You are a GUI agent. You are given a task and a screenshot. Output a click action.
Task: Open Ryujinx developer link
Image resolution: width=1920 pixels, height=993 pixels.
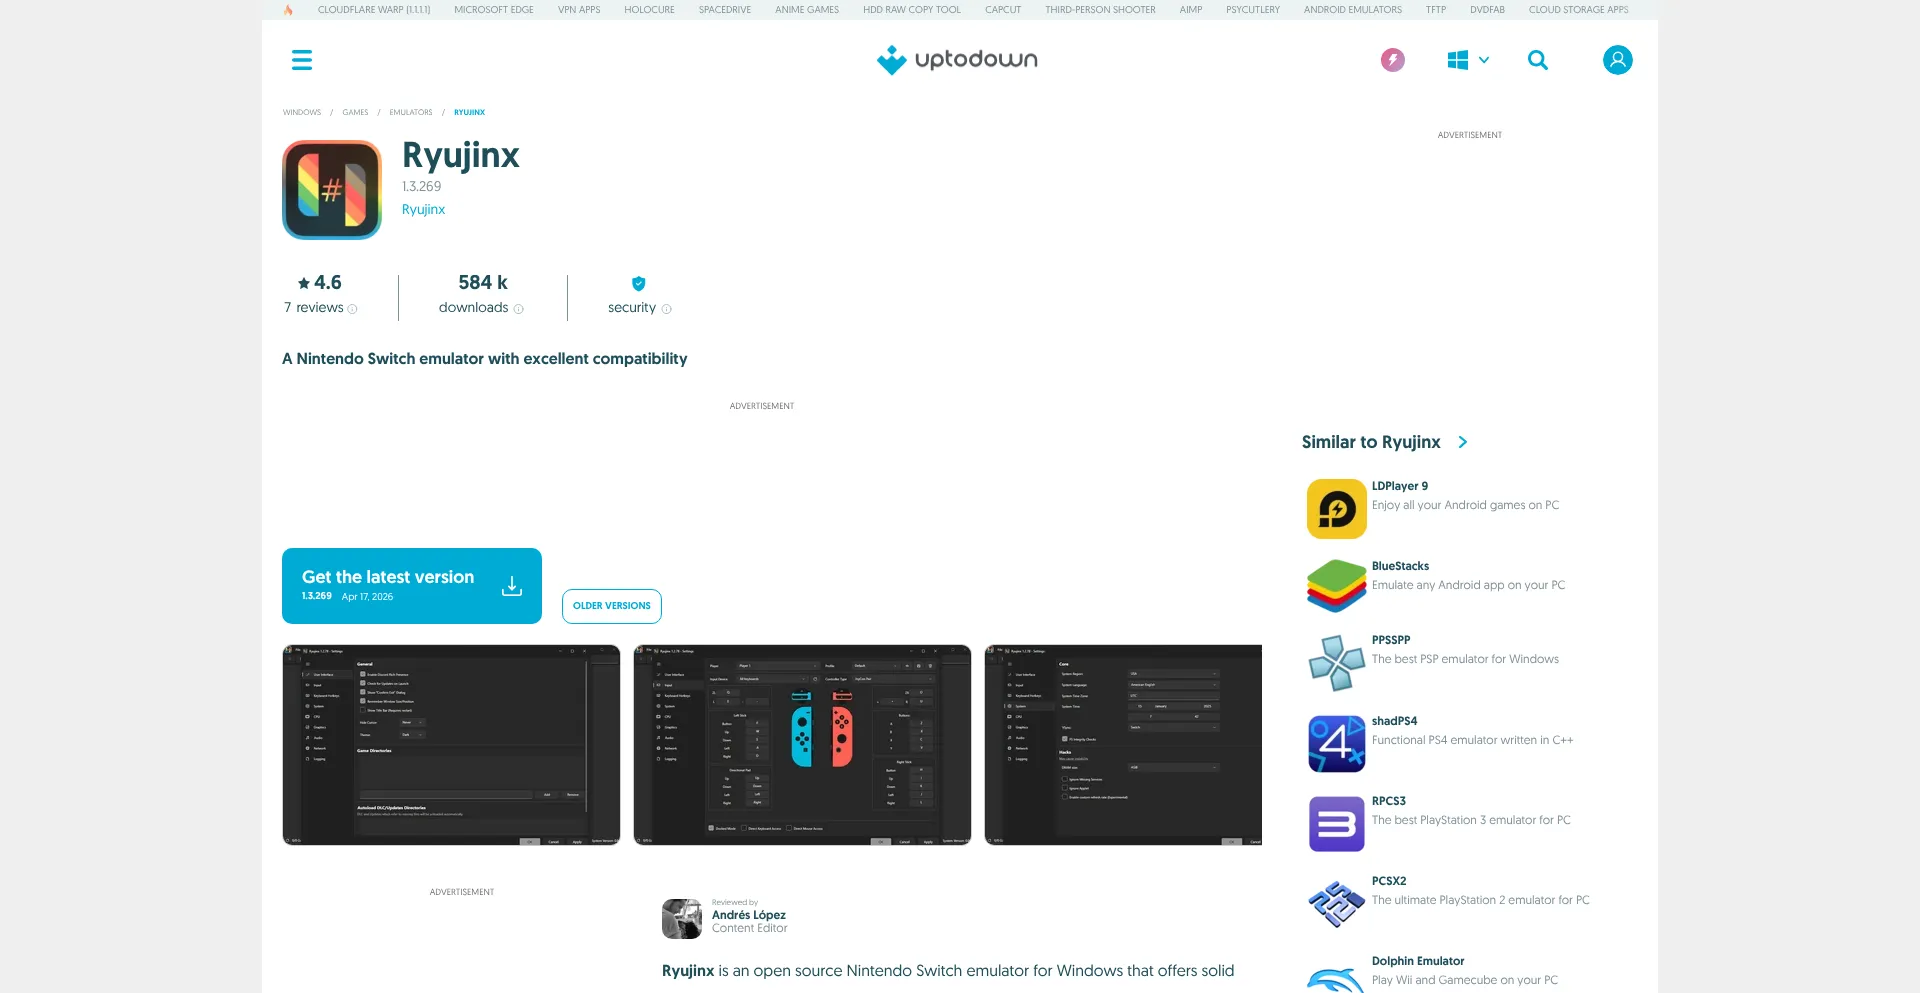[423, 209]
